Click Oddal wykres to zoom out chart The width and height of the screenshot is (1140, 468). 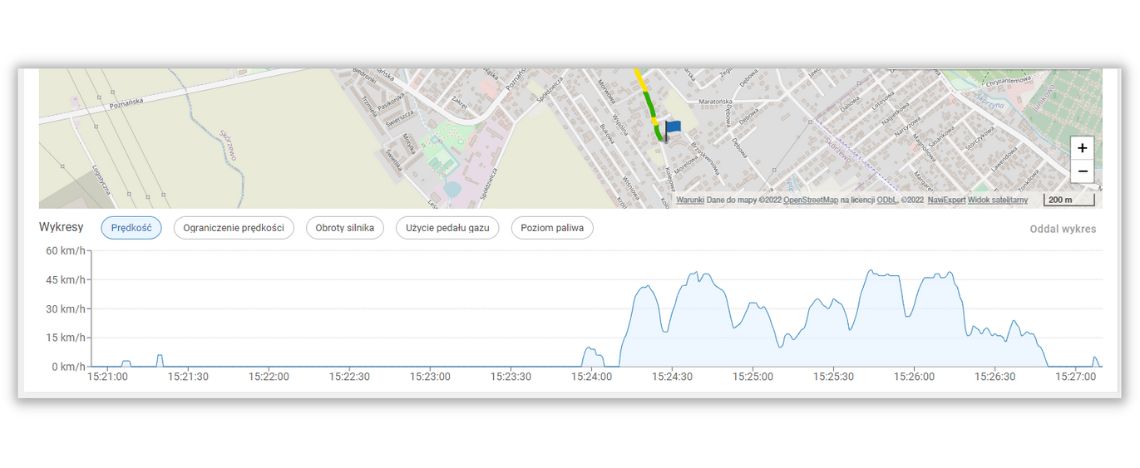click(x=1062, y=229)
